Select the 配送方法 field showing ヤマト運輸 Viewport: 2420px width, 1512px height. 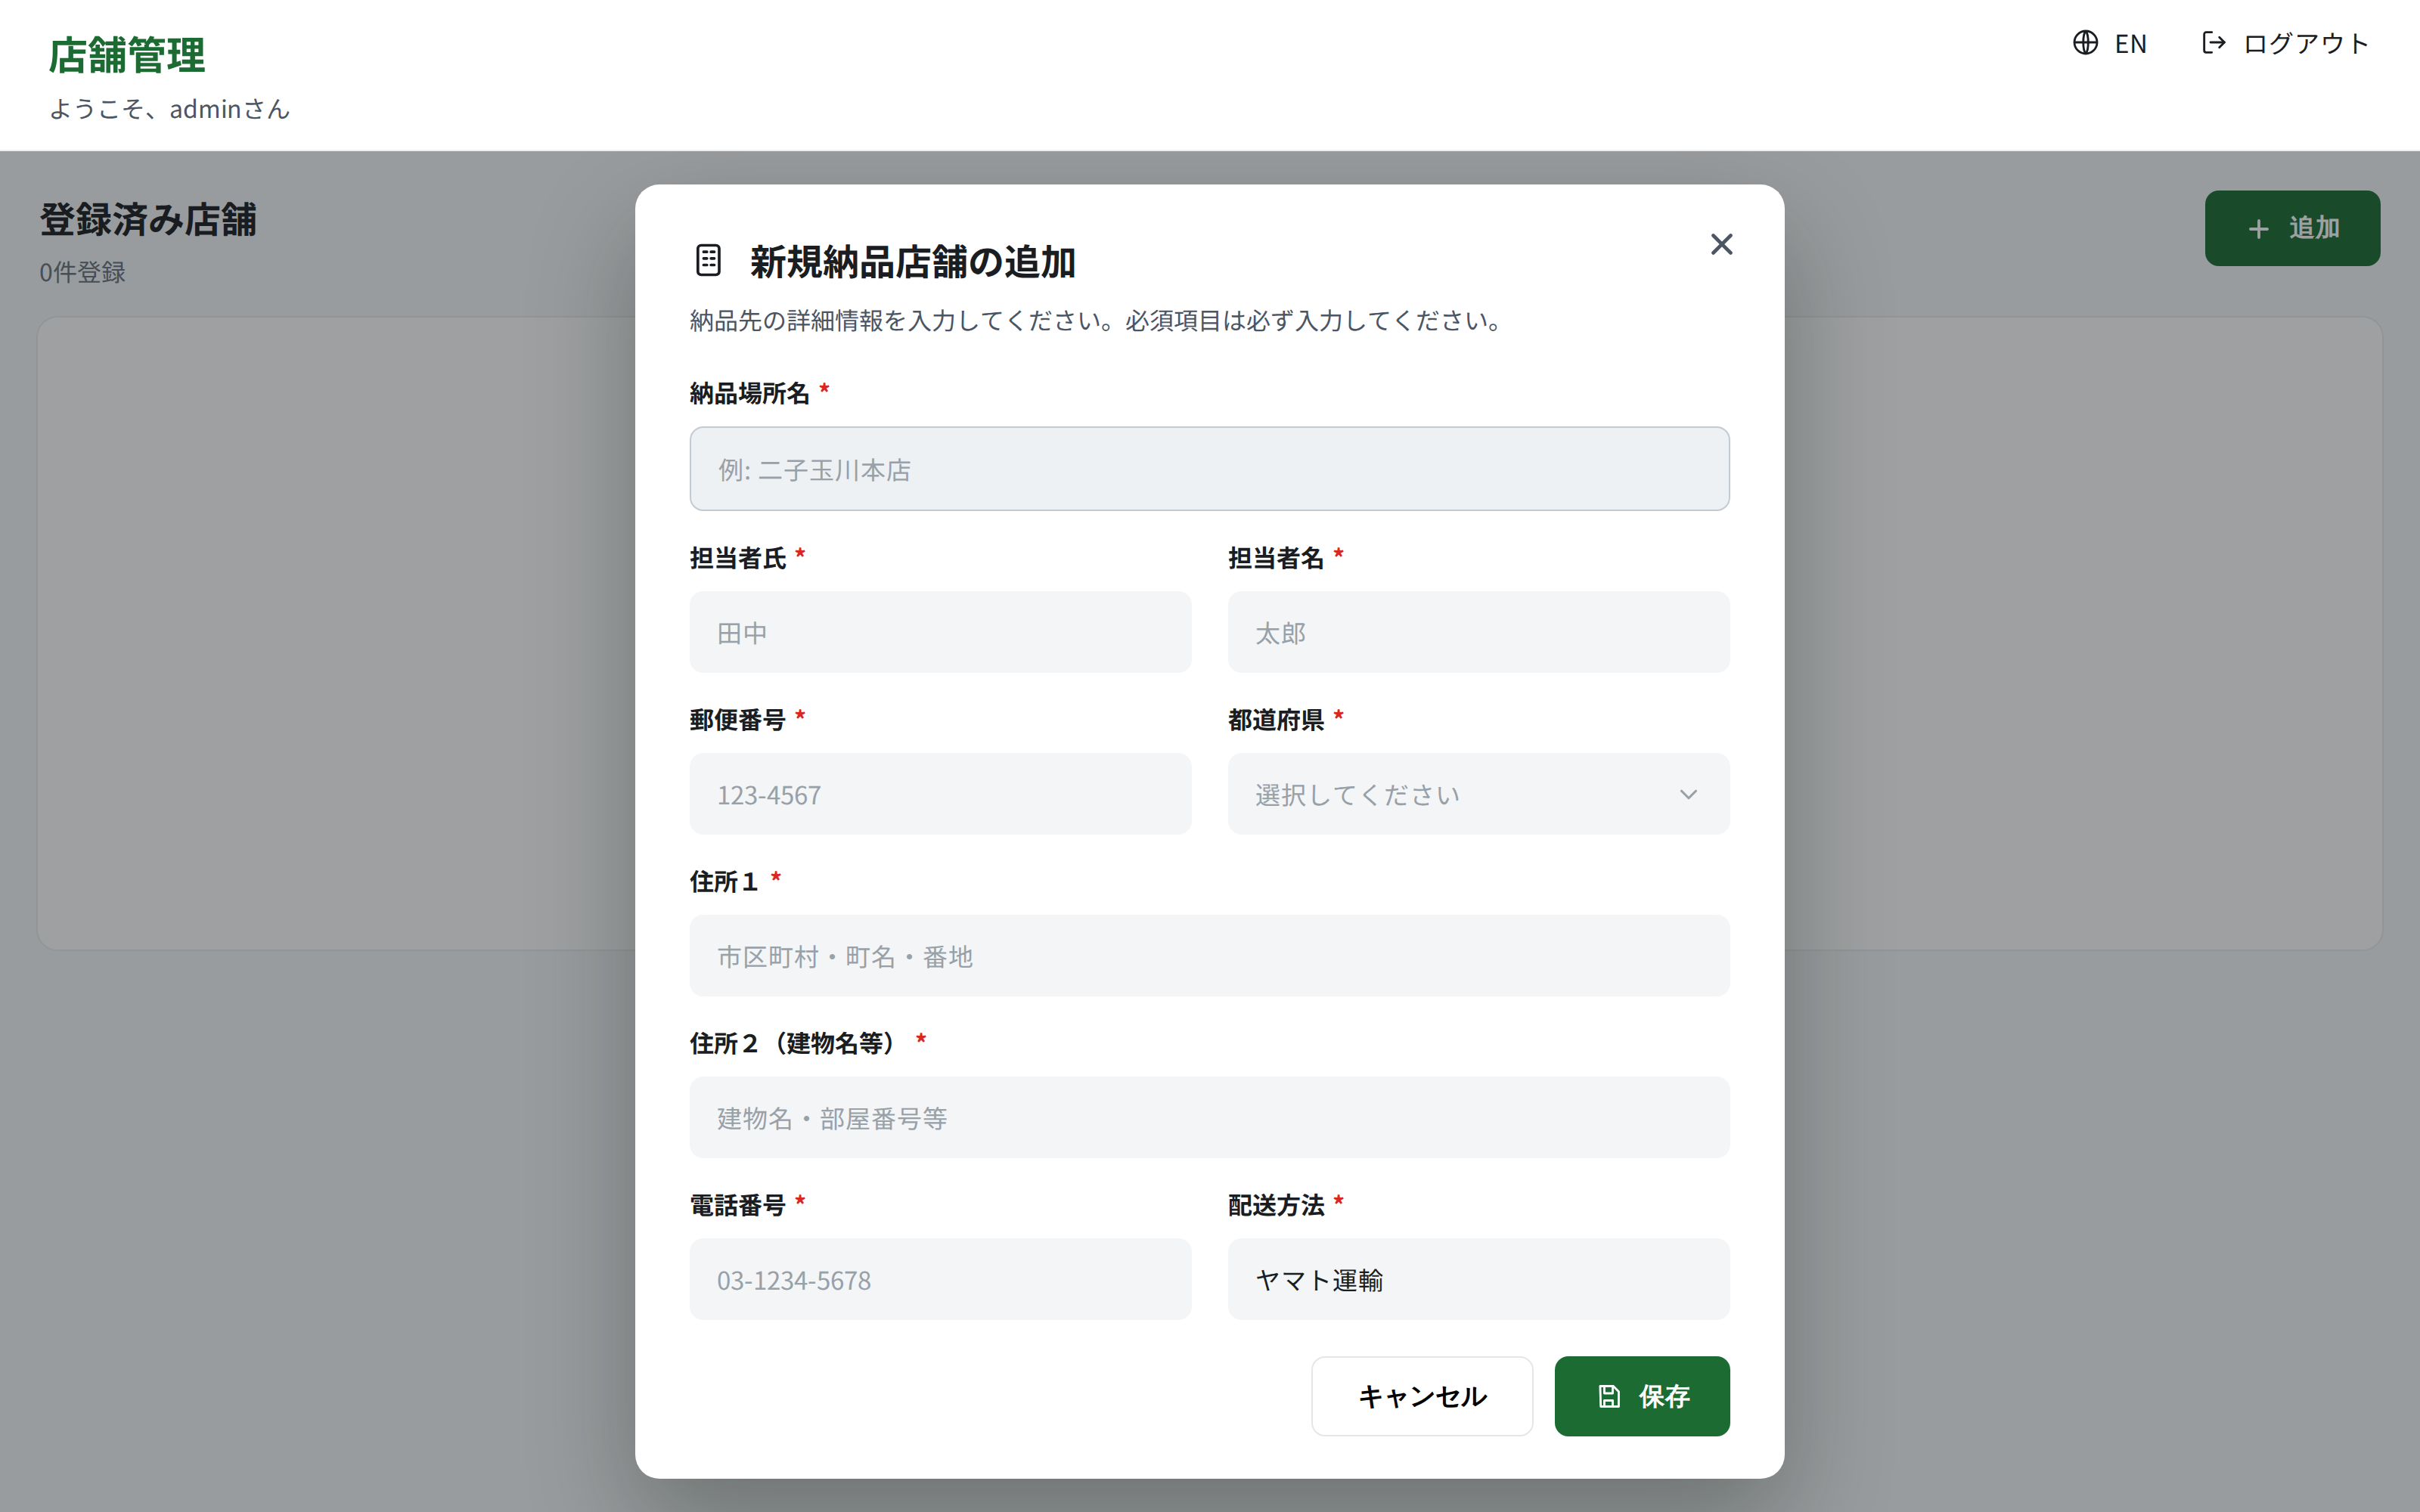click(x=1478, y=1279)
